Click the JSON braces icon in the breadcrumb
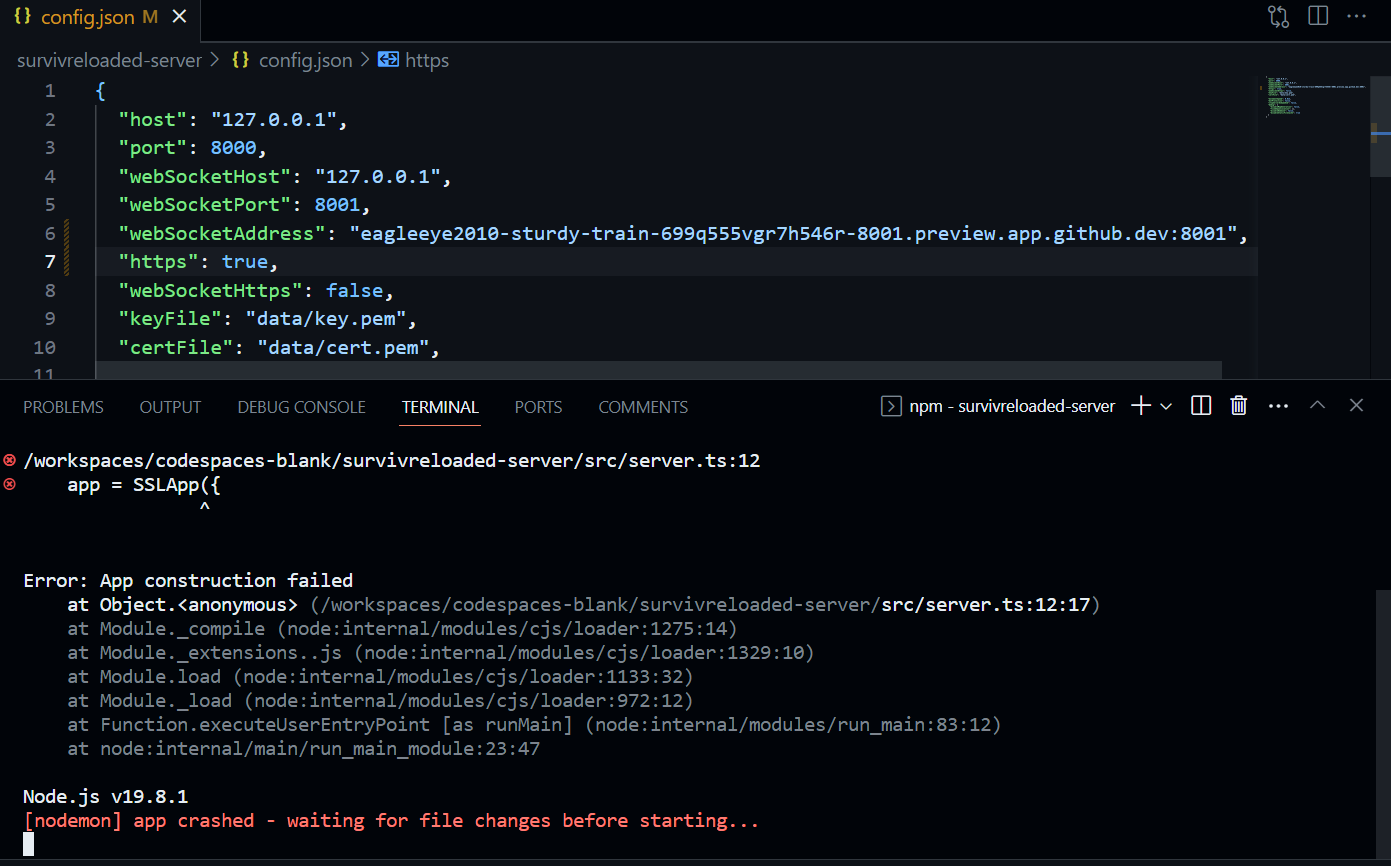The height and width of the screenshot is (866, 1391). [x=241, y=60]
